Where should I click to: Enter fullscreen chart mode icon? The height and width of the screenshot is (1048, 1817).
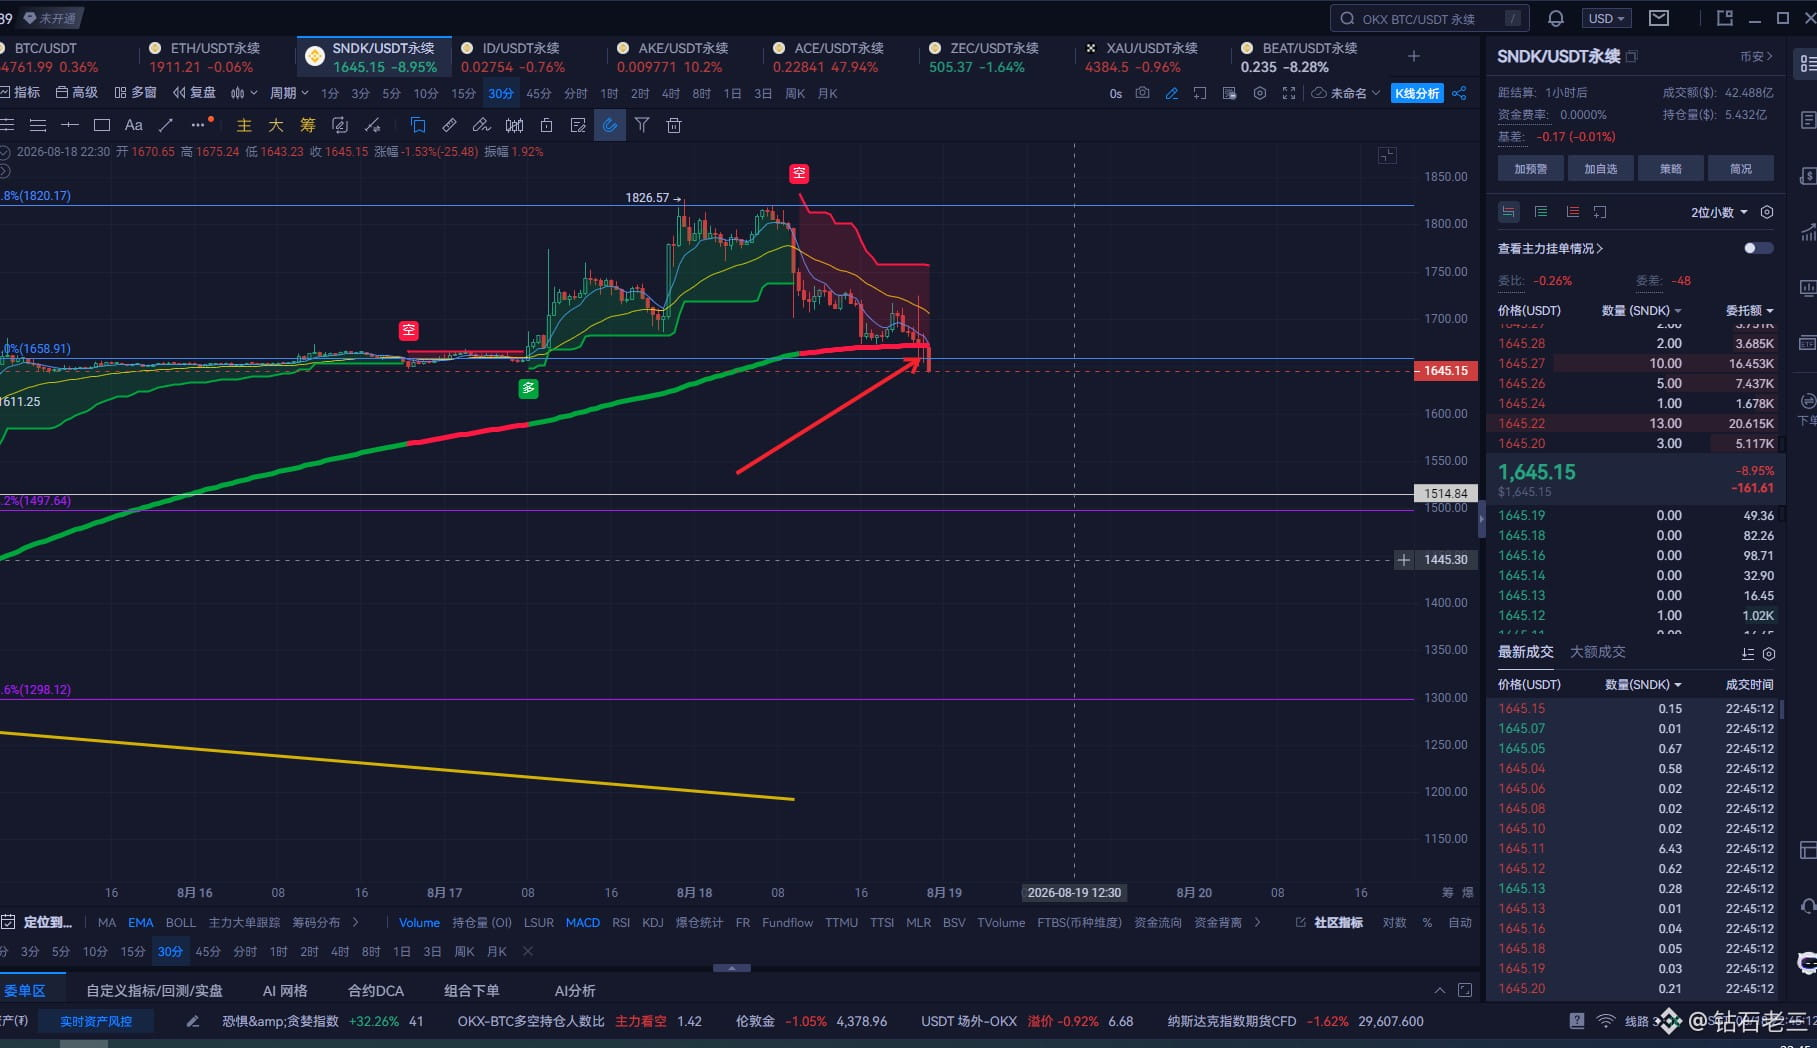(1289, 93)
